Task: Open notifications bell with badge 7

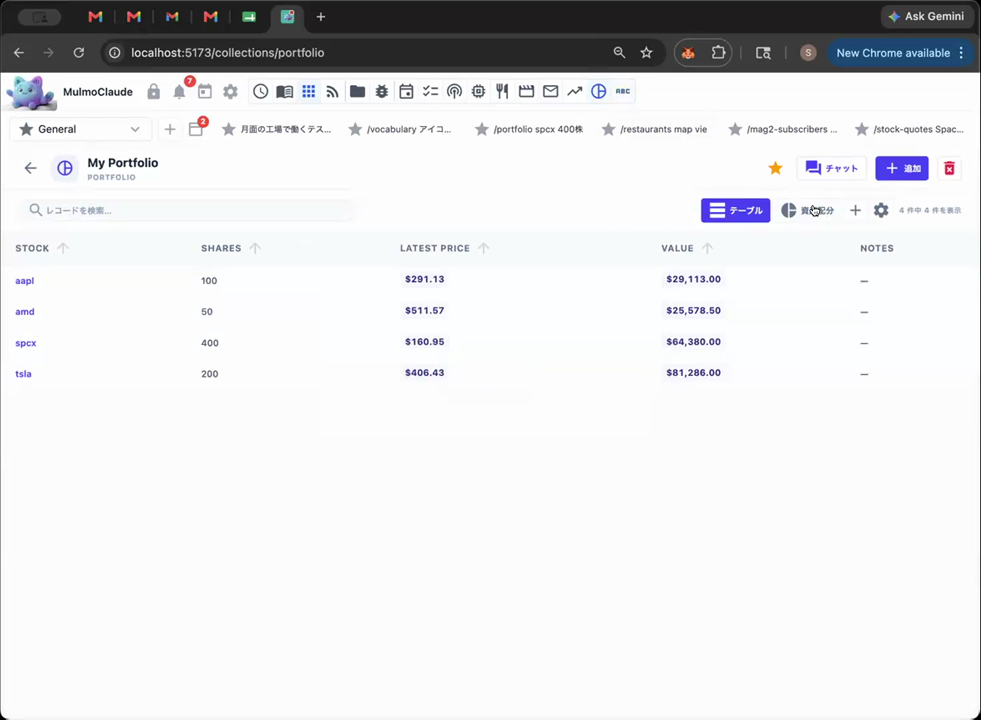Action: point(180,91)
